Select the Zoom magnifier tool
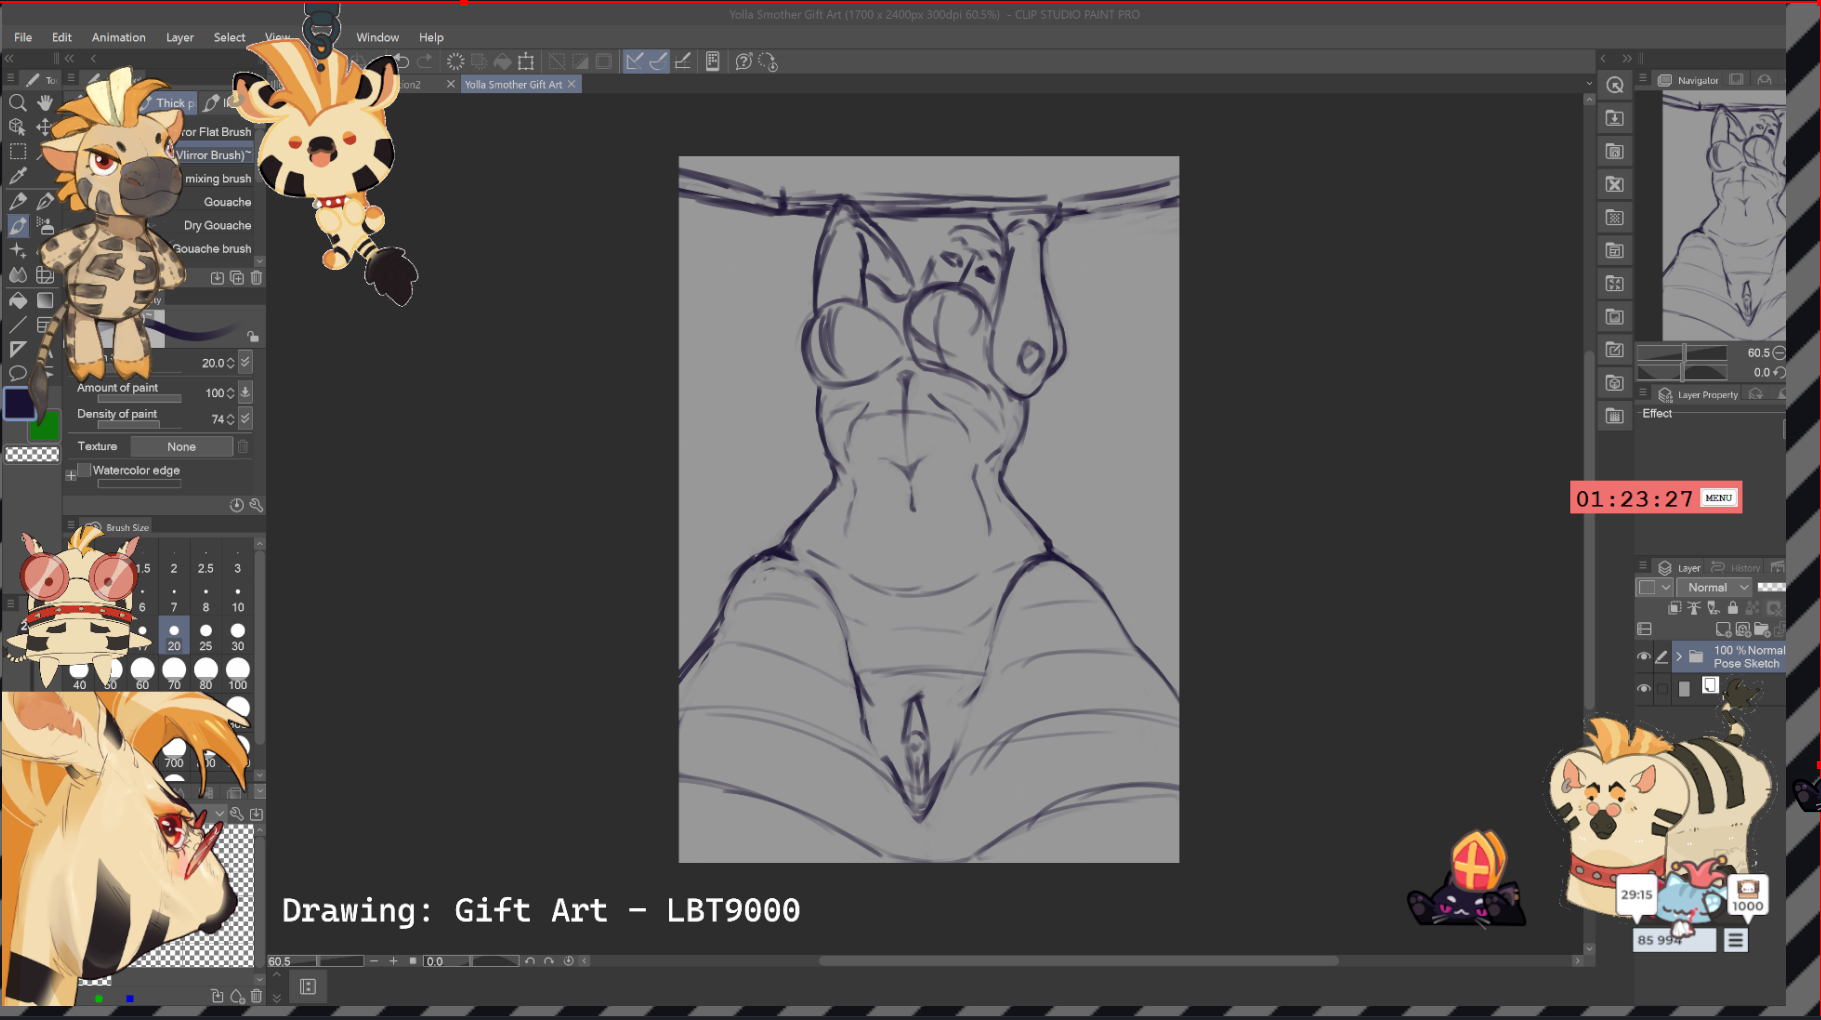 17,103
